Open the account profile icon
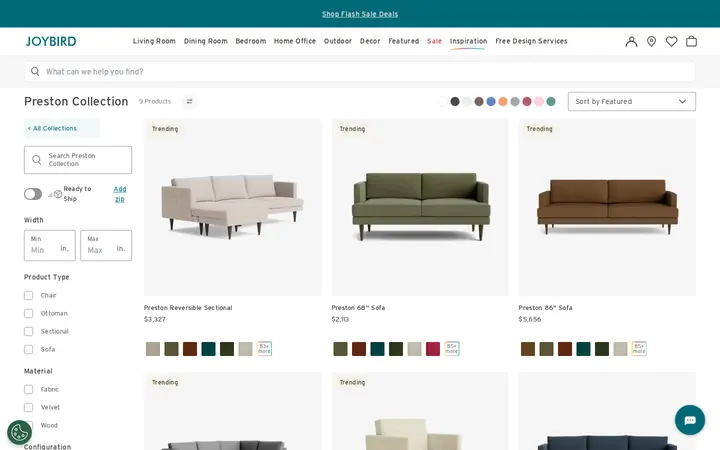Viewport: 720px width, 450px height. pyautogui.click(x=631, y=41)
